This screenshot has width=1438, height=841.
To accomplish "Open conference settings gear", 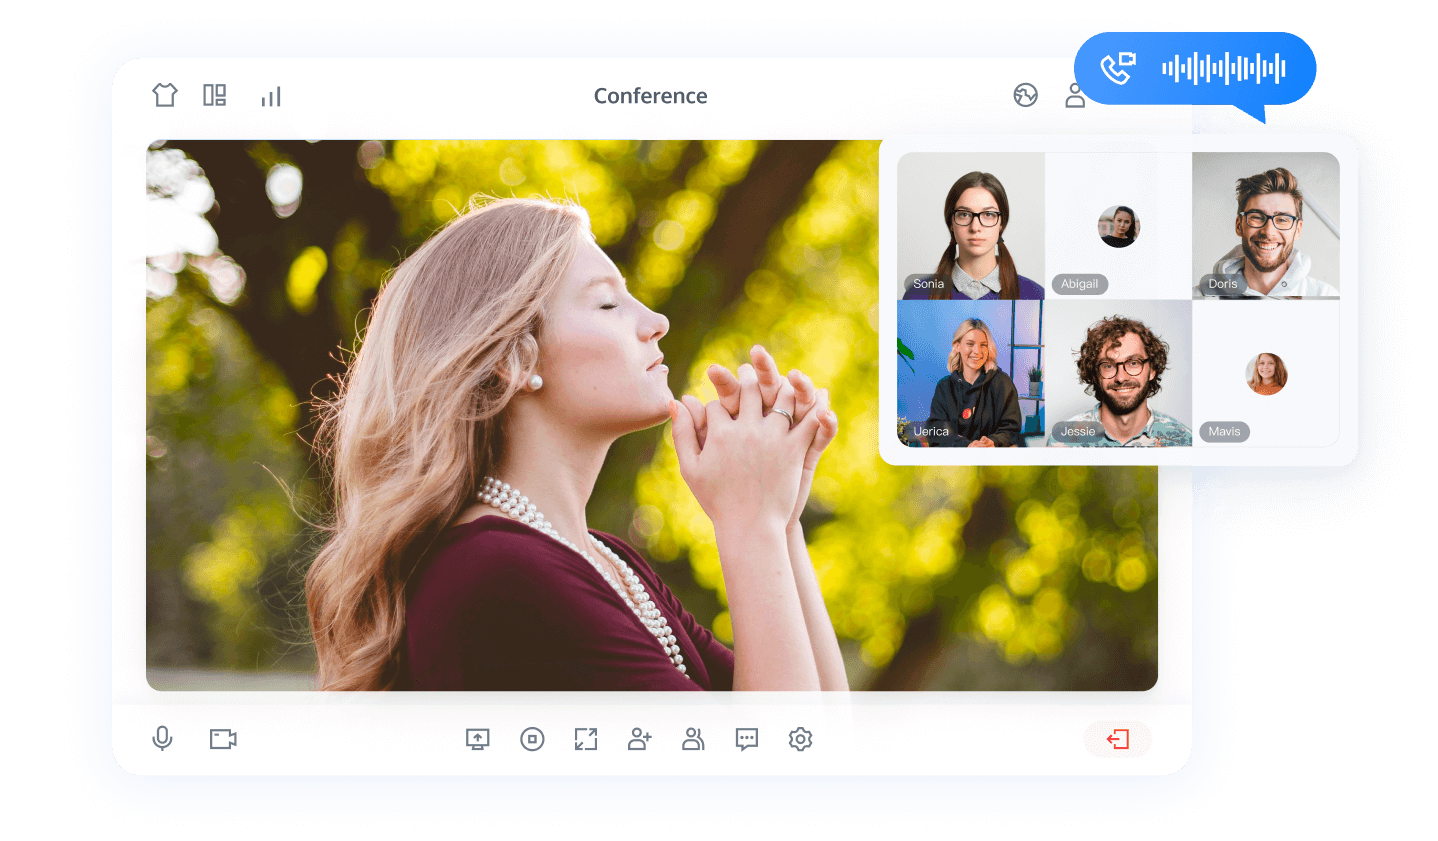I will [800, 739].
